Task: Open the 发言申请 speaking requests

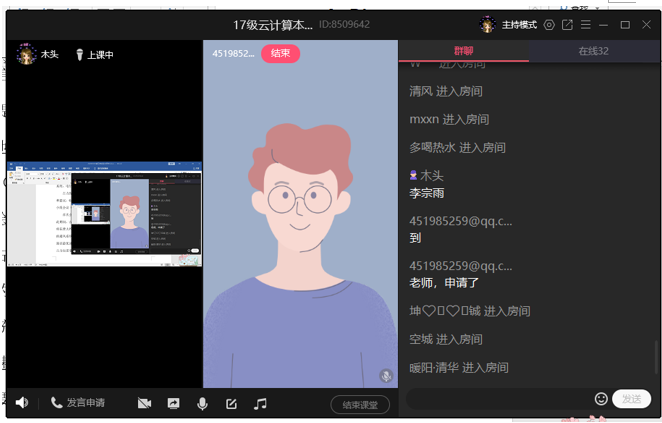Action: 80,403
